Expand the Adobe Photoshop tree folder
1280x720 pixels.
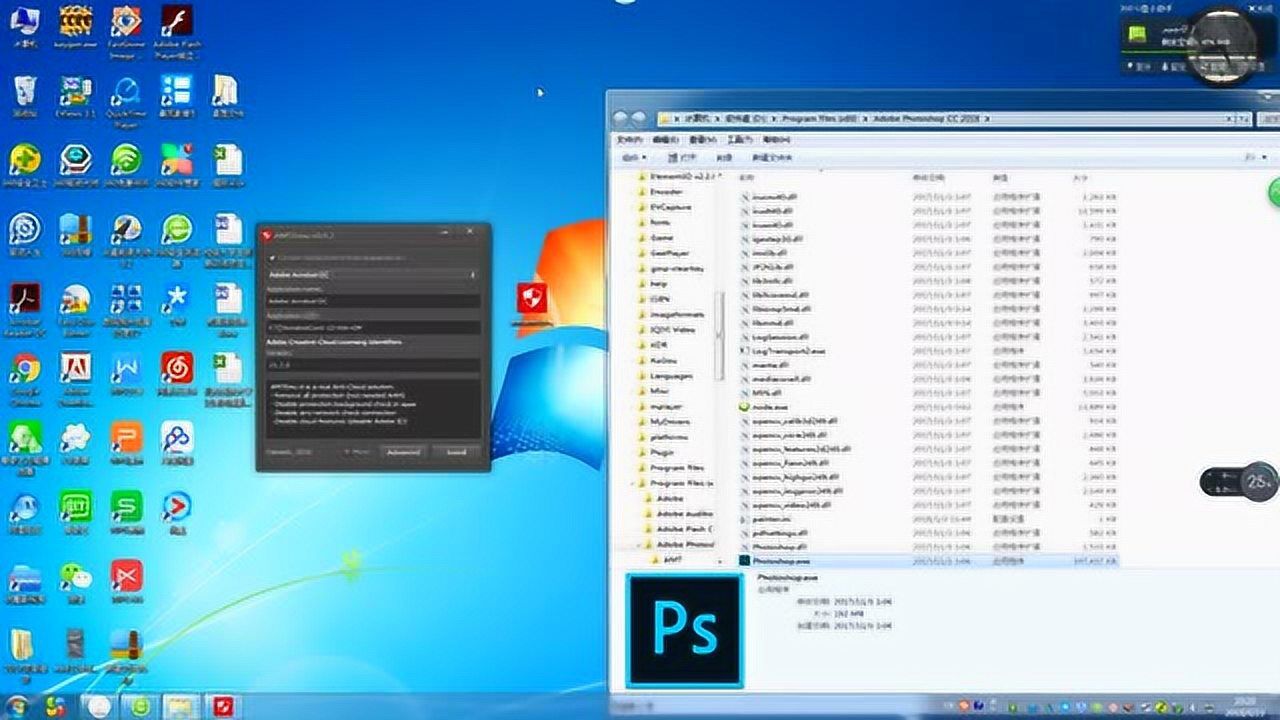639,543
